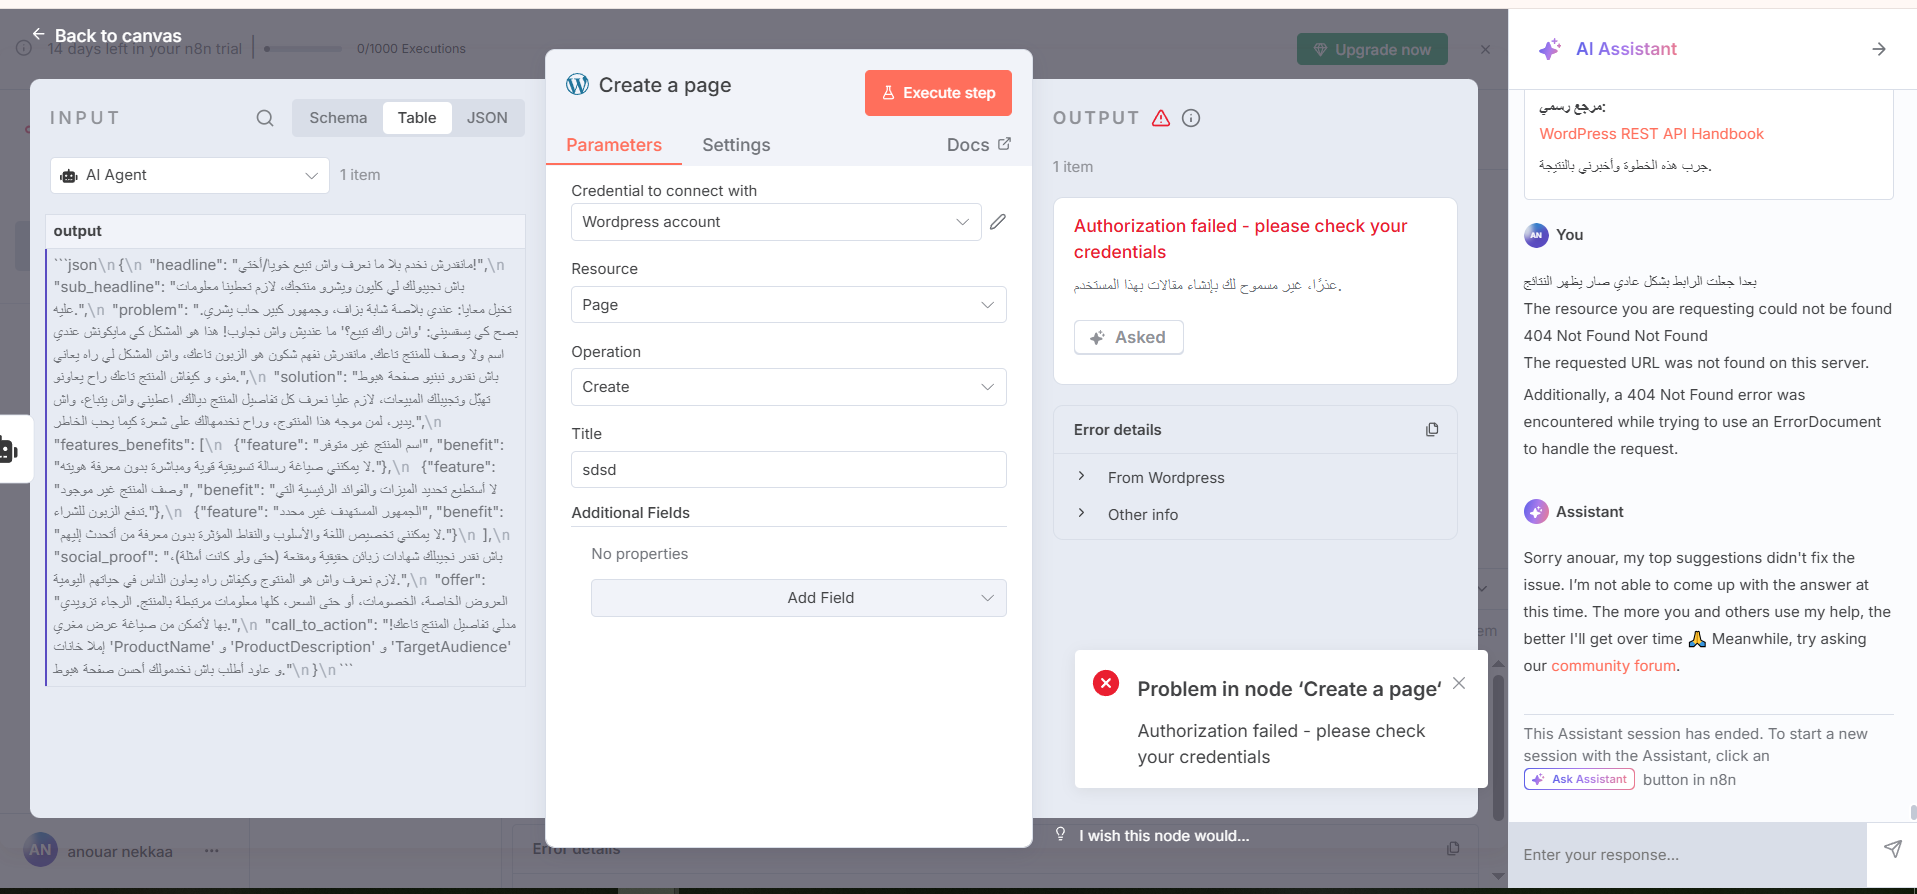Close the trial banner with X

pos(1486,49)
